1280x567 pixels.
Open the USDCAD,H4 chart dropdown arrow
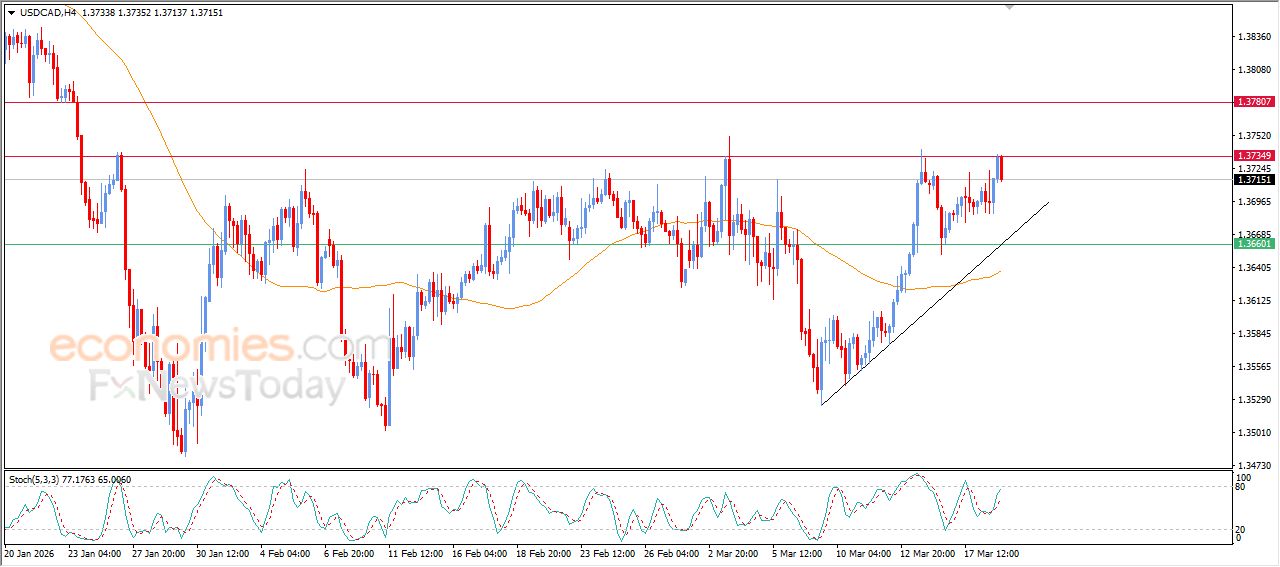click(11, 13)
